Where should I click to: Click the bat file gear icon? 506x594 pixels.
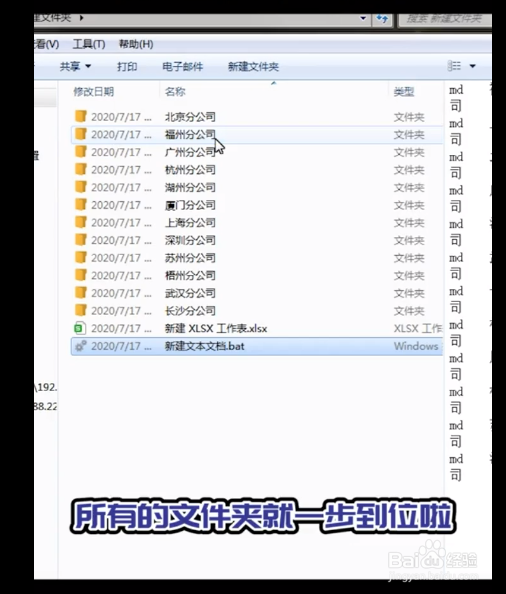[x=80, y=346]
